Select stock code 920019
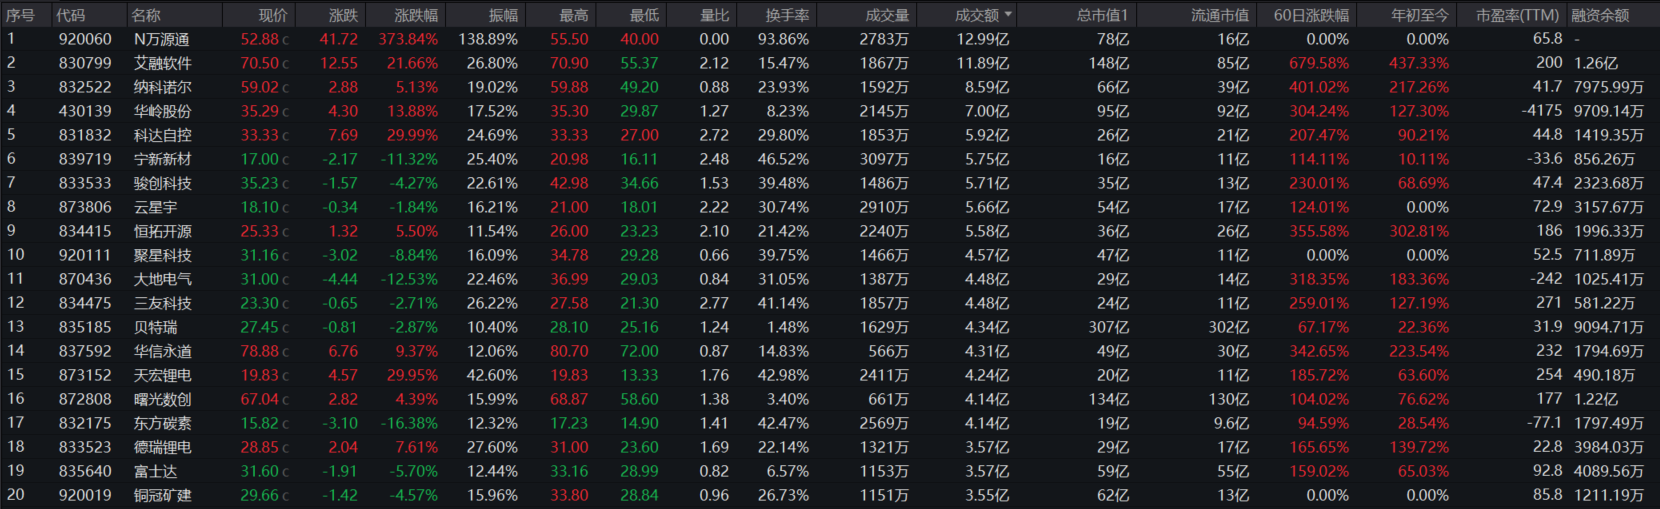Viewport: 1660px width, 509px height. 85,495
